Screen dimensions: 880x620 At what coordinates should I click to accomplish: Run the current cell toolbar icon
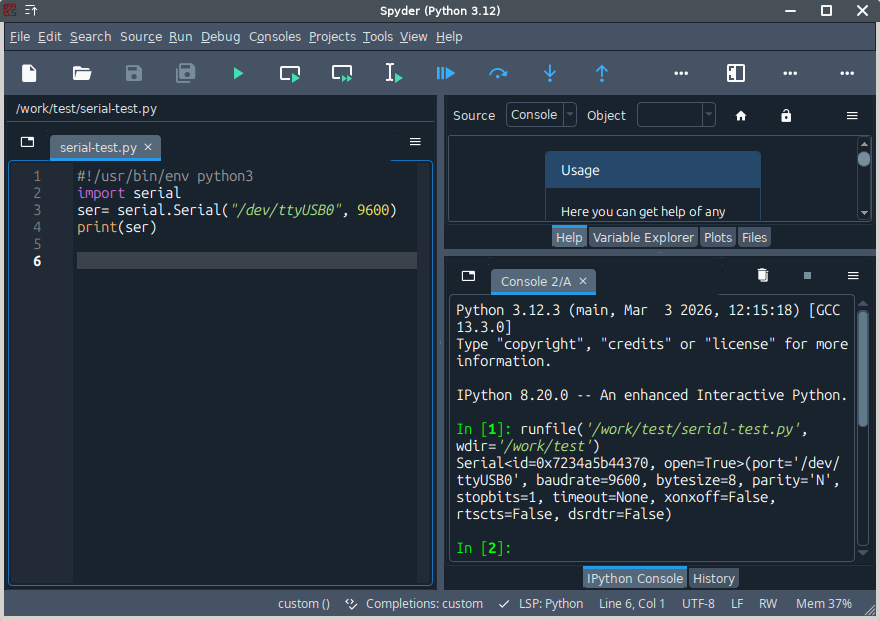(x=290, y=73)
